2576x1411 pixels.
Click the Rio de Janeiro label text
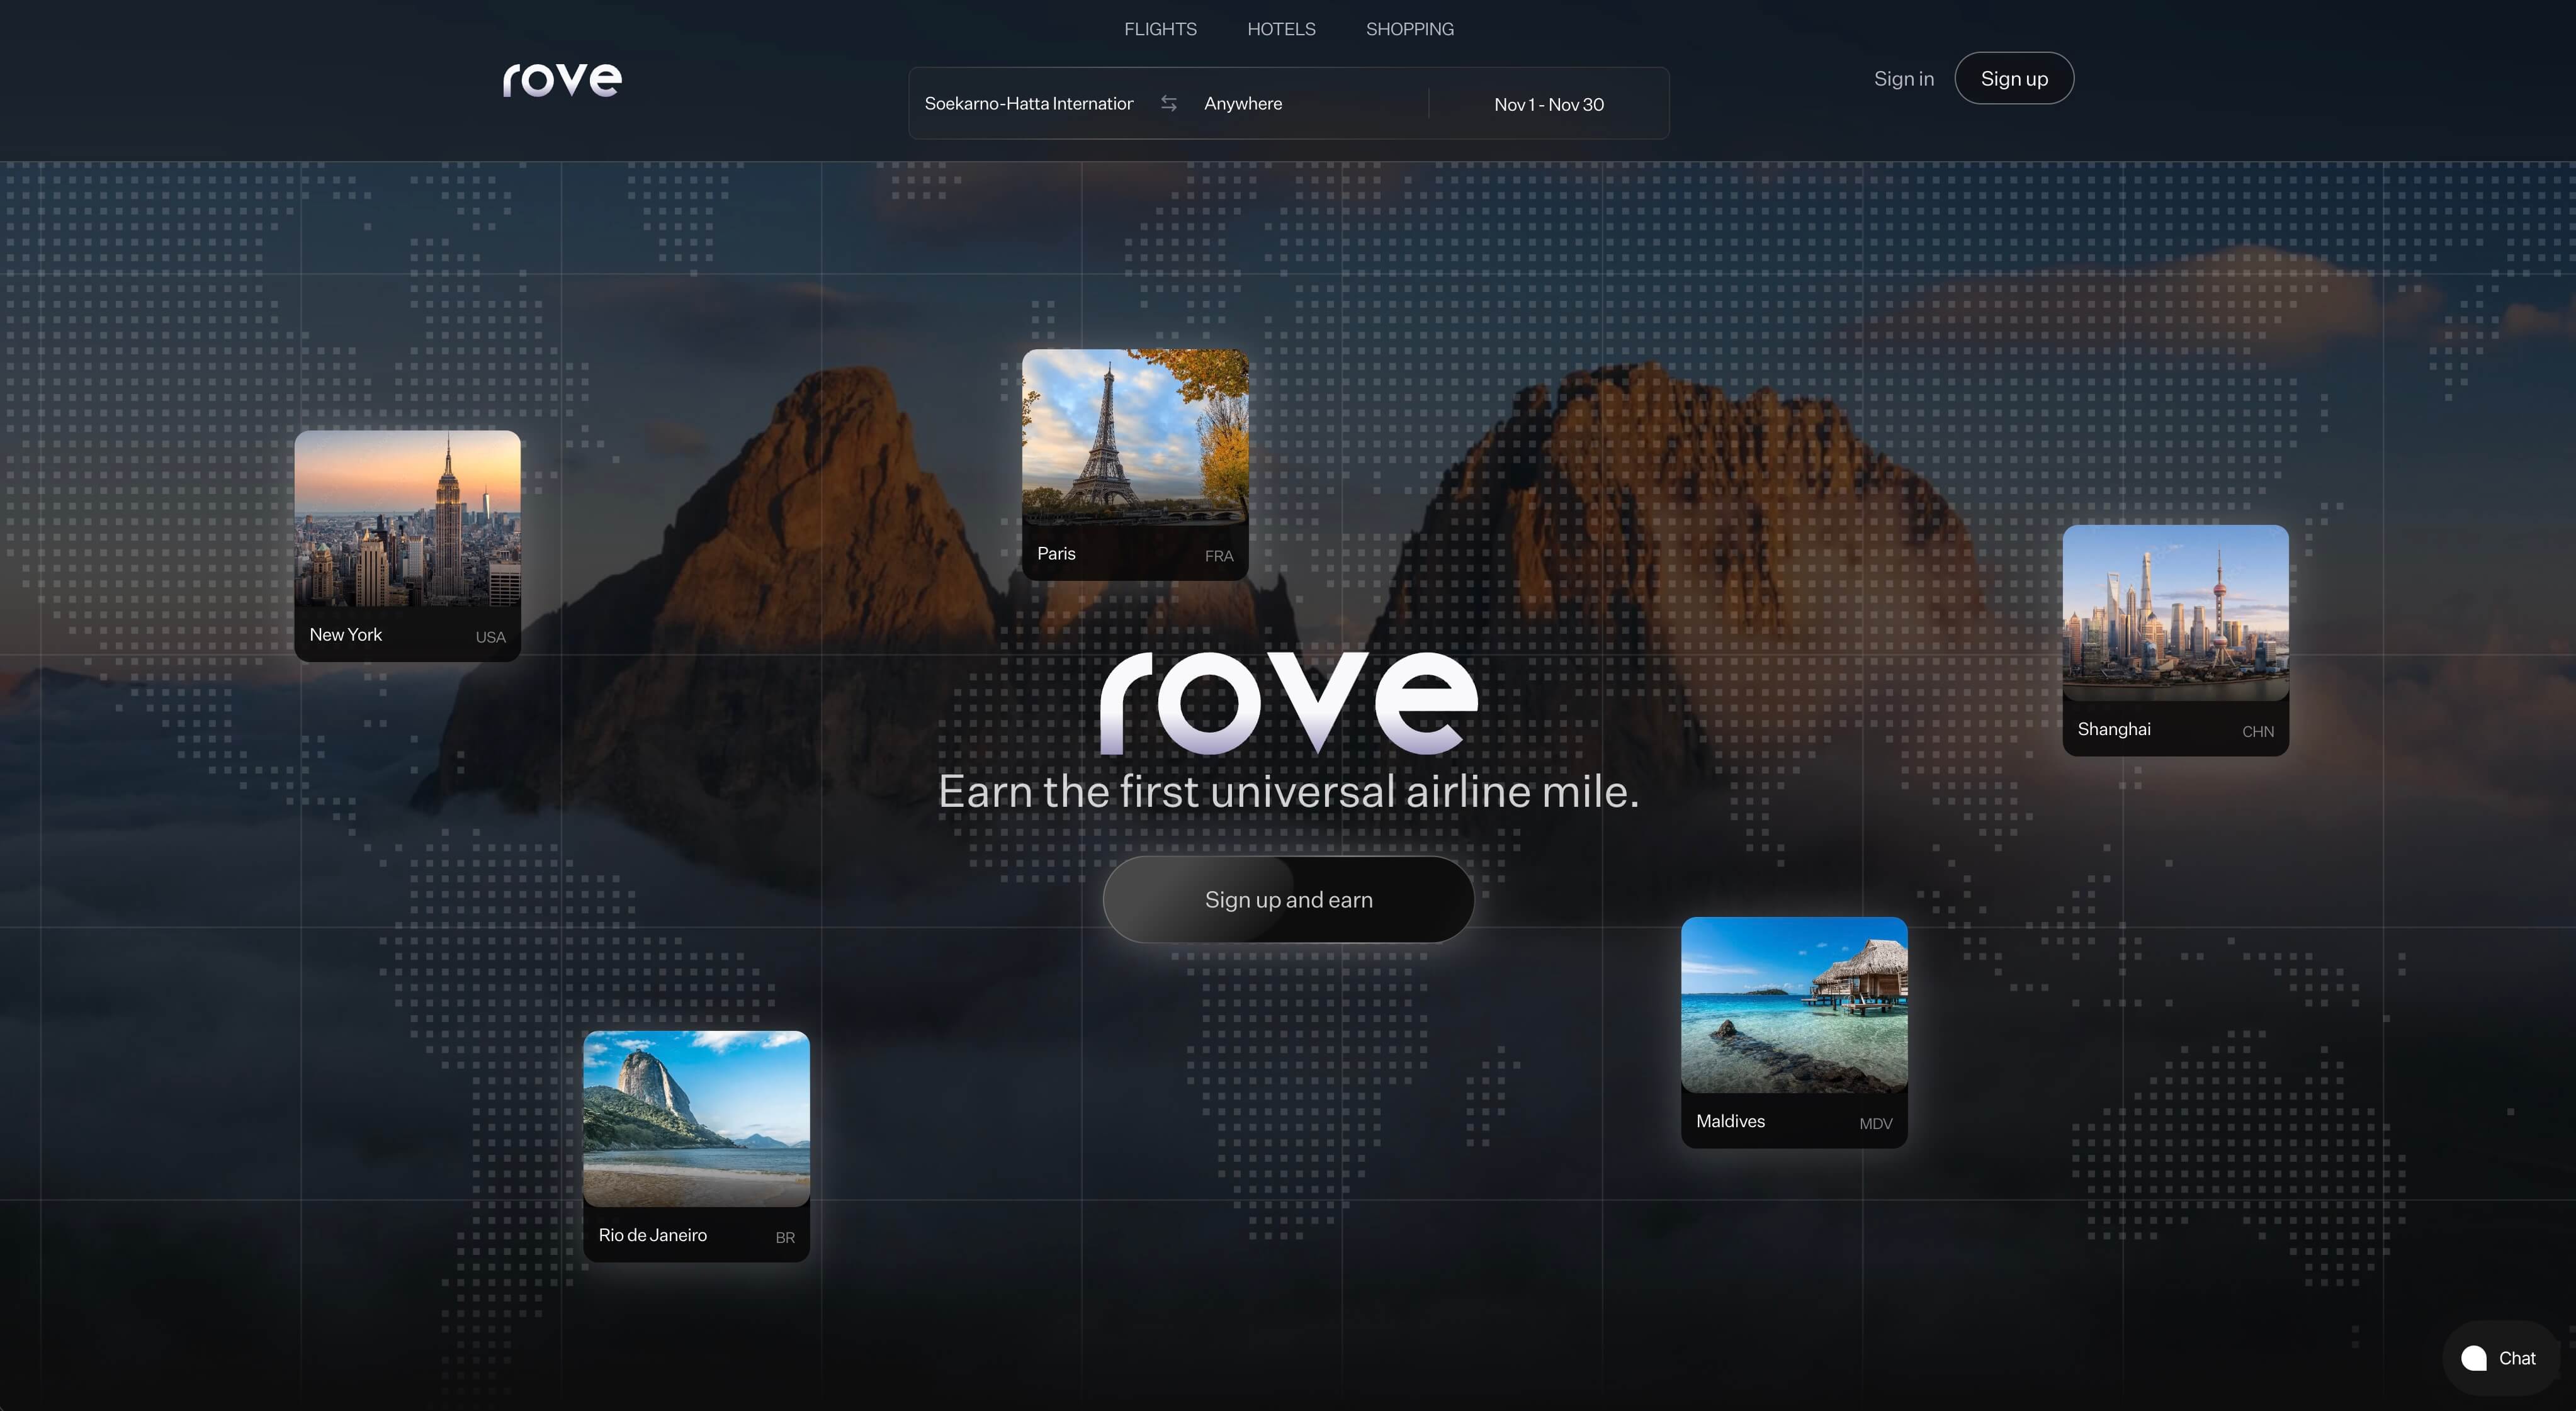pos(652,1235)
